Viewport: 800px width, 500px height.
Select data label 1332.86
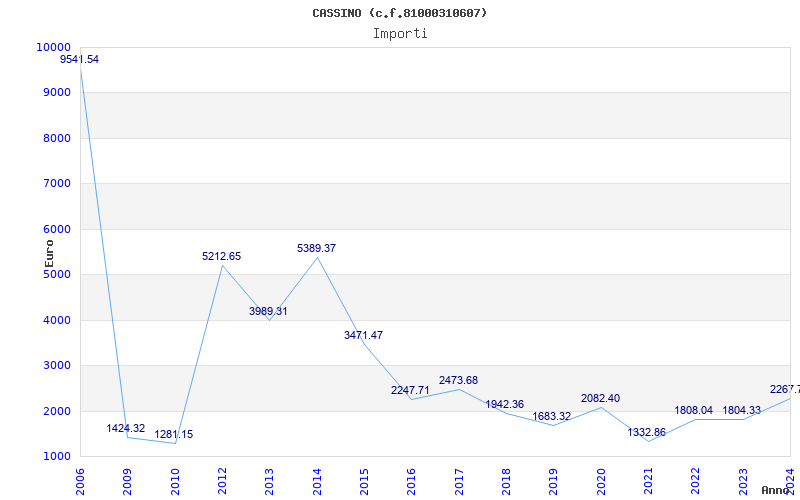(x=646, y=433)
